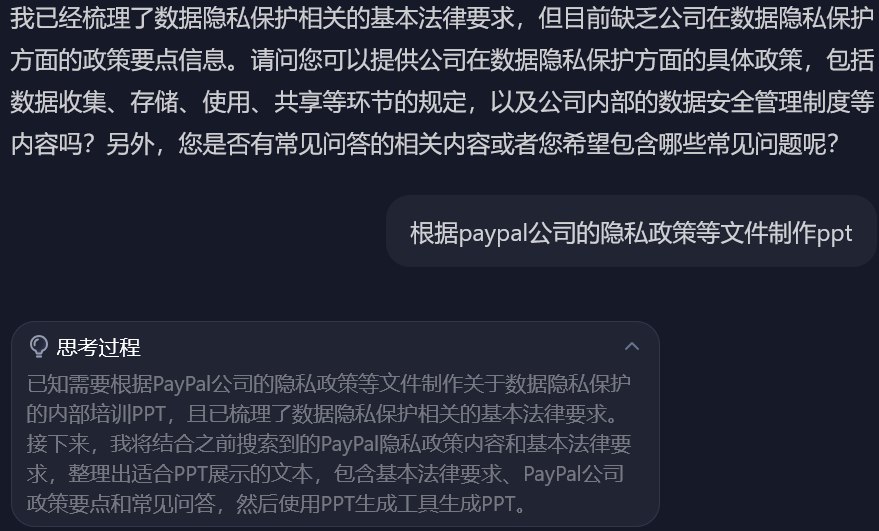Select the user message bubble about paypal ppt
The width and height of the screenshot is (879, 531).
click(x=631, y=232)
